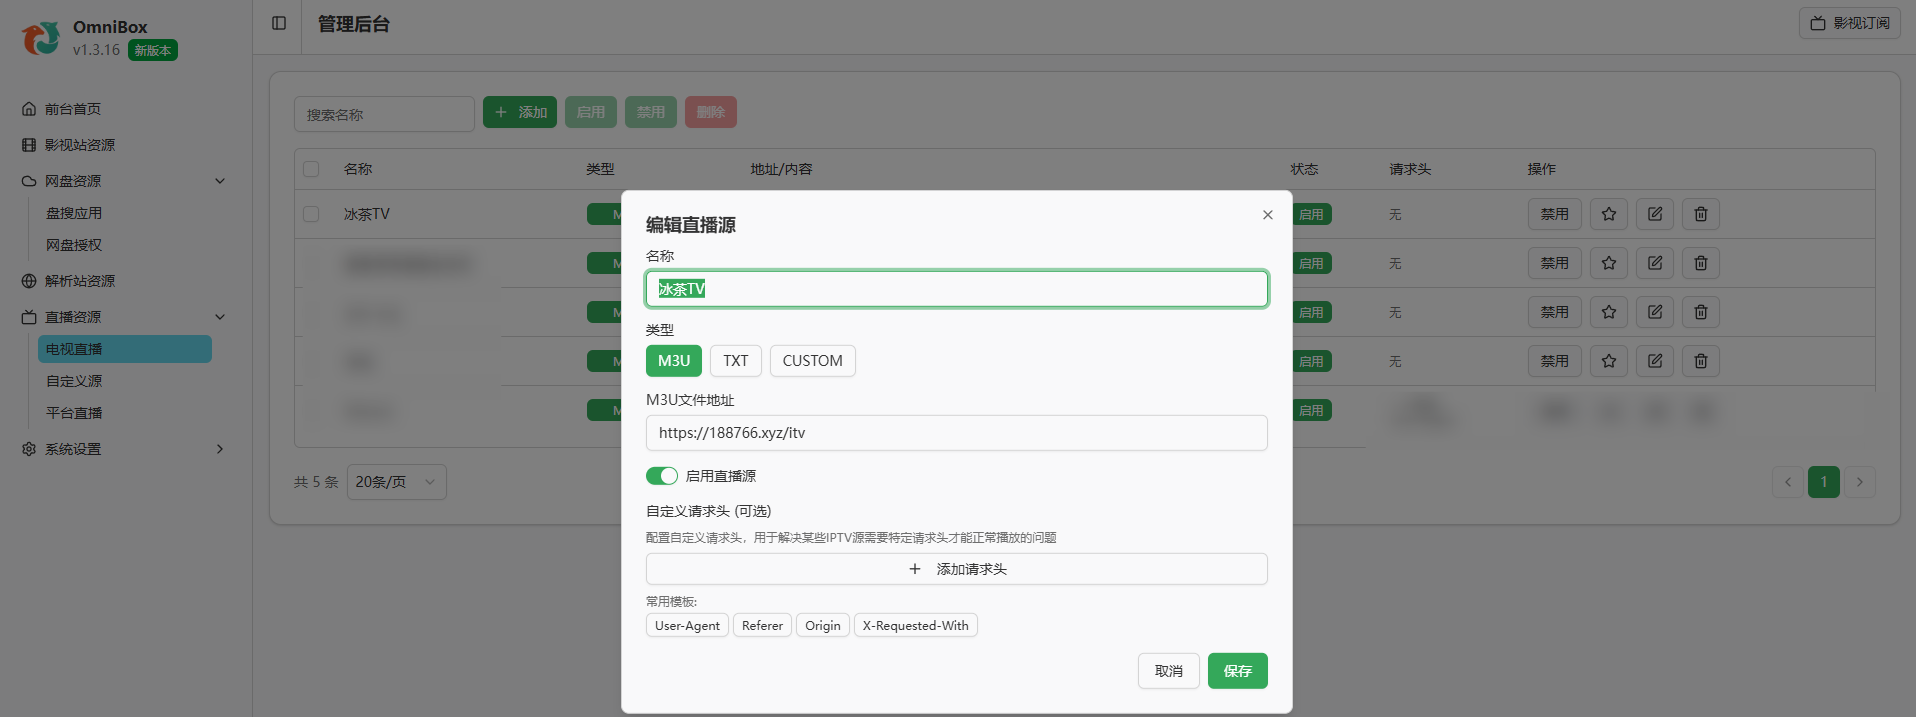The image size is (1916, 717).
Task: Insert the X-Requested-With header template
Action: tap(915, 625)
